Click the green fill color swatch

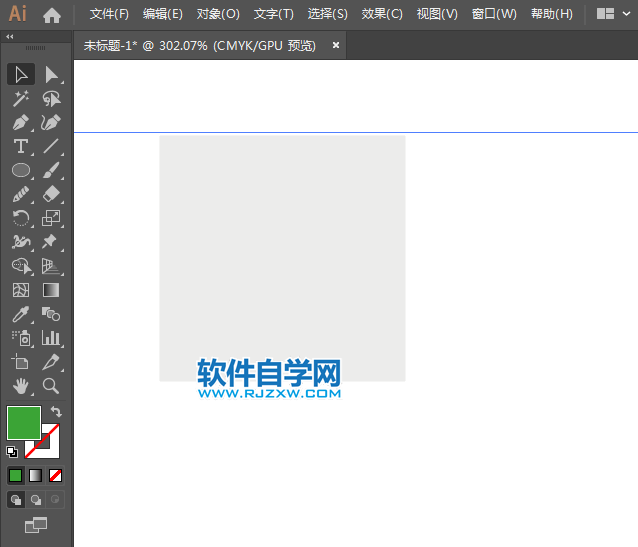pyautogui.click(x=23, y=422)
